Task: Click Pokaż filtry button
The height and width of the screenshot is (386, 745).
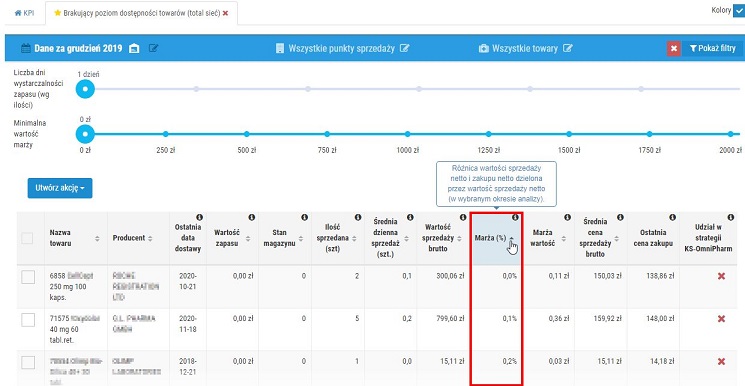Action: coord(712,48)
